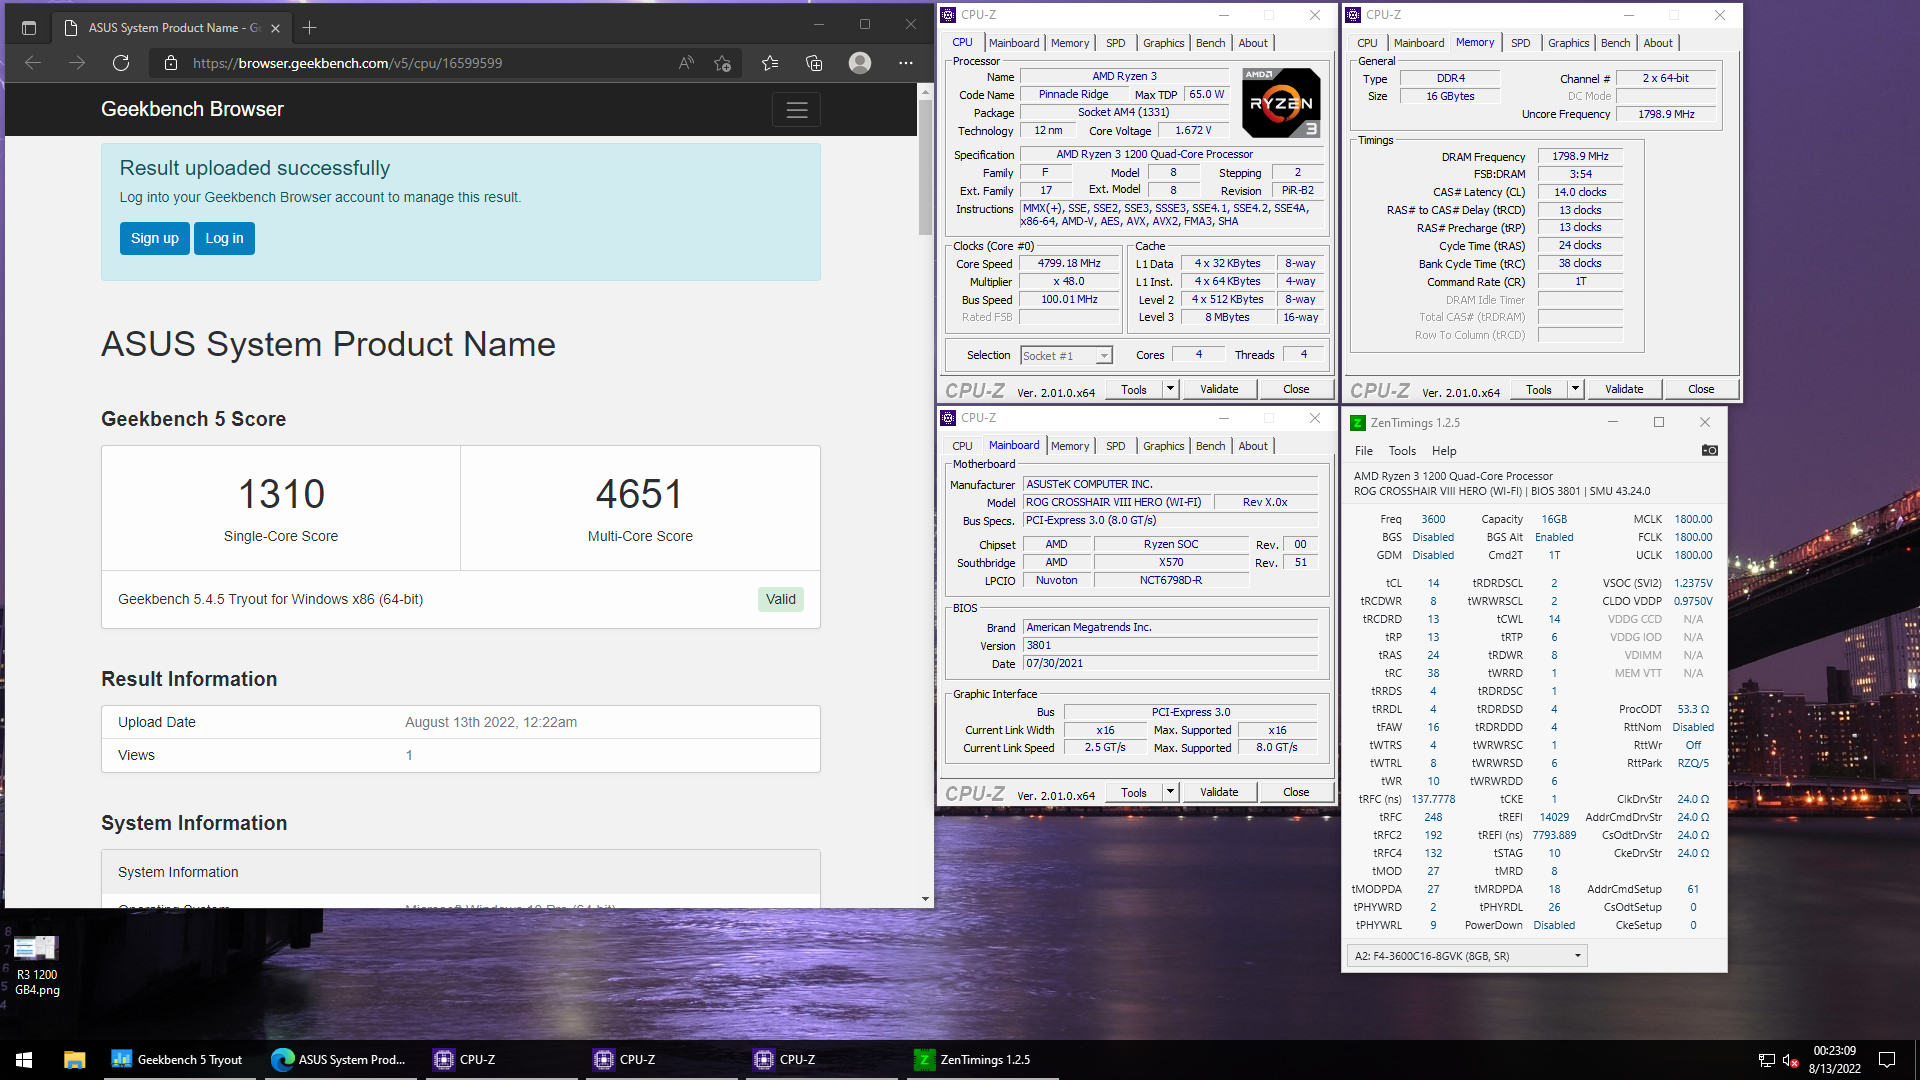The image size is (1920, 1080).
Task: Open Tools dropdown arrow in CPU-Z Mainboard window
Action: click(x=1170, y=792)
